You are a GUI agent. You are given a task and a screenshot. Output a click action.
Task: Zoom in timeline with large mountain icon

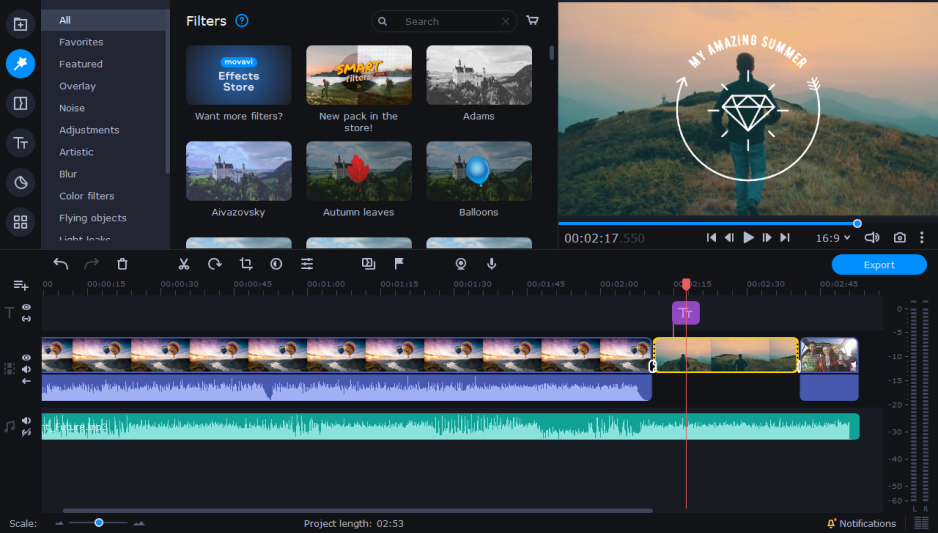(139, 523)
